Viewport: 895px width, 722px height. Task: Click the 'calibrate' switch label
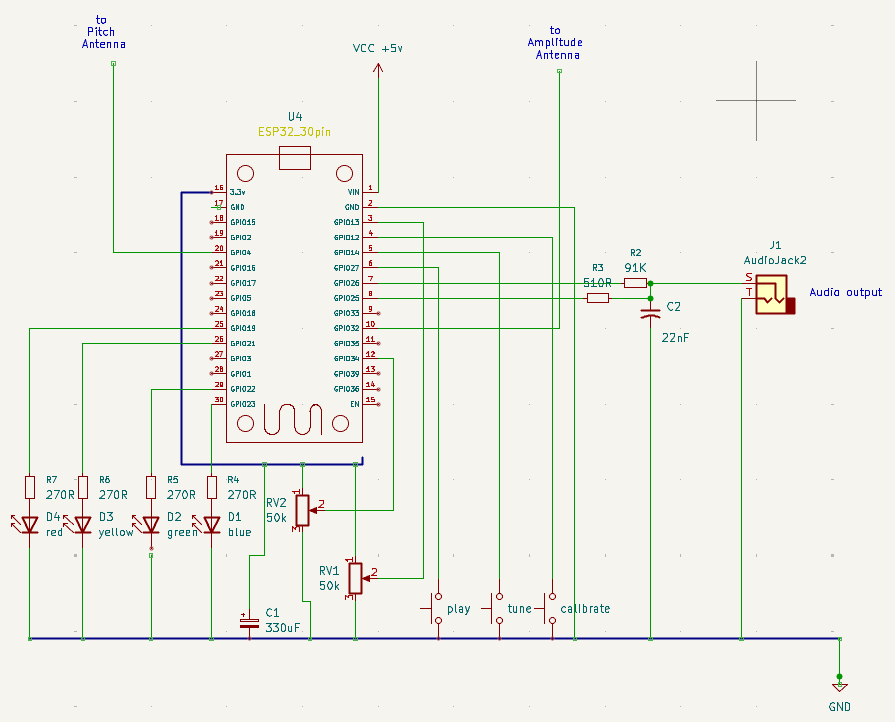tap(585, 609)
